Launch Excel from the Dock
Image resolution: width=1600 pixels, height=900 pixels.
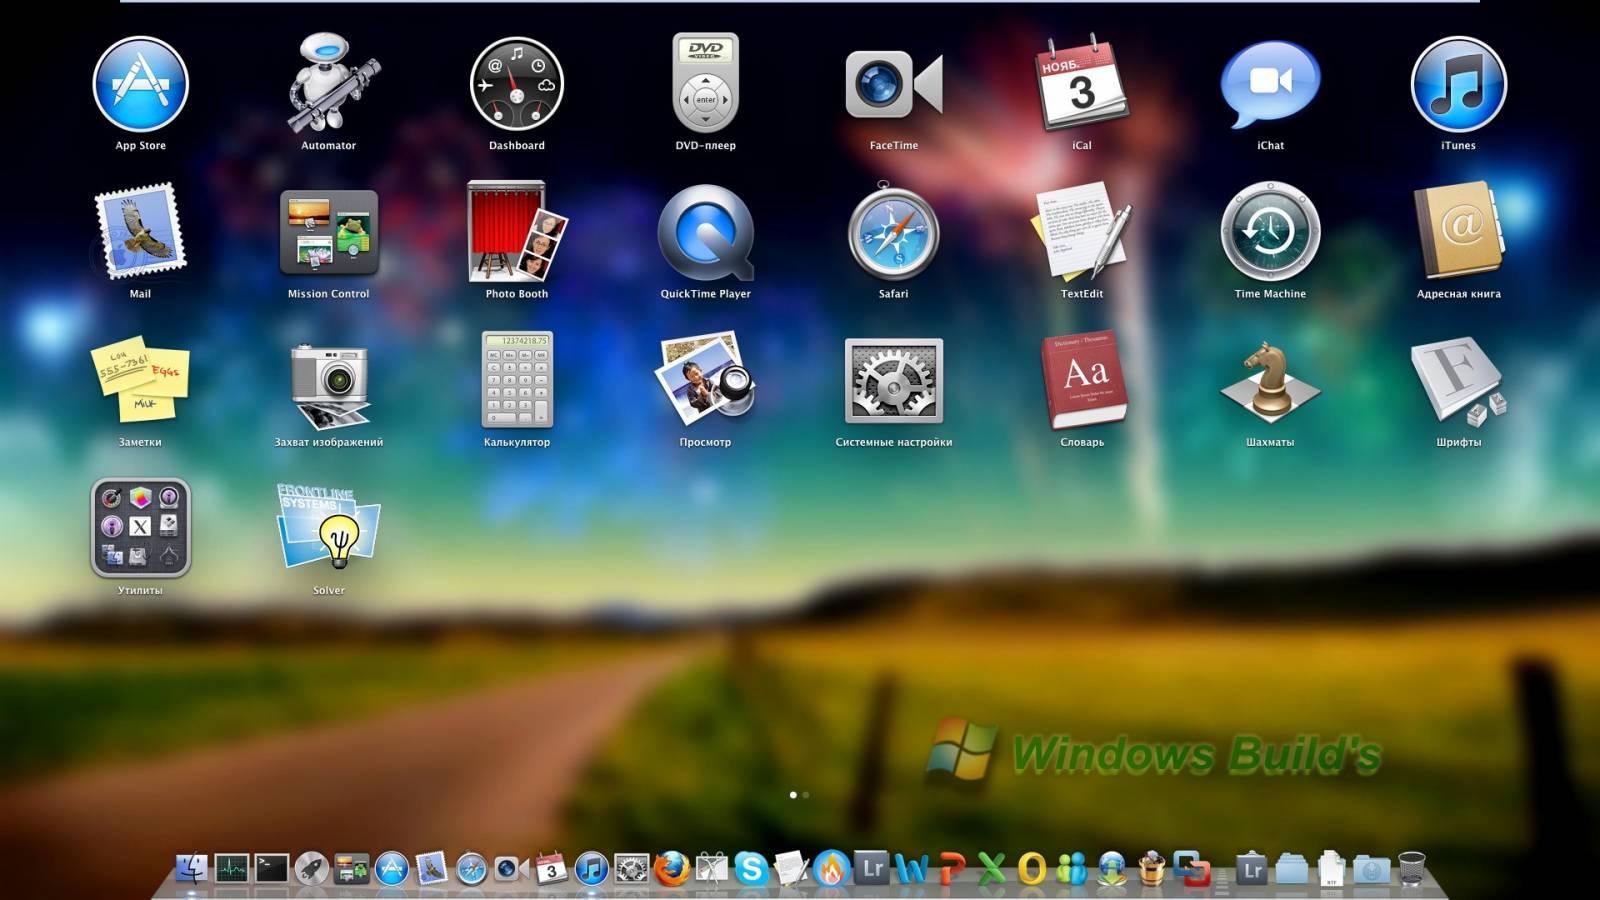click(991, 869)
